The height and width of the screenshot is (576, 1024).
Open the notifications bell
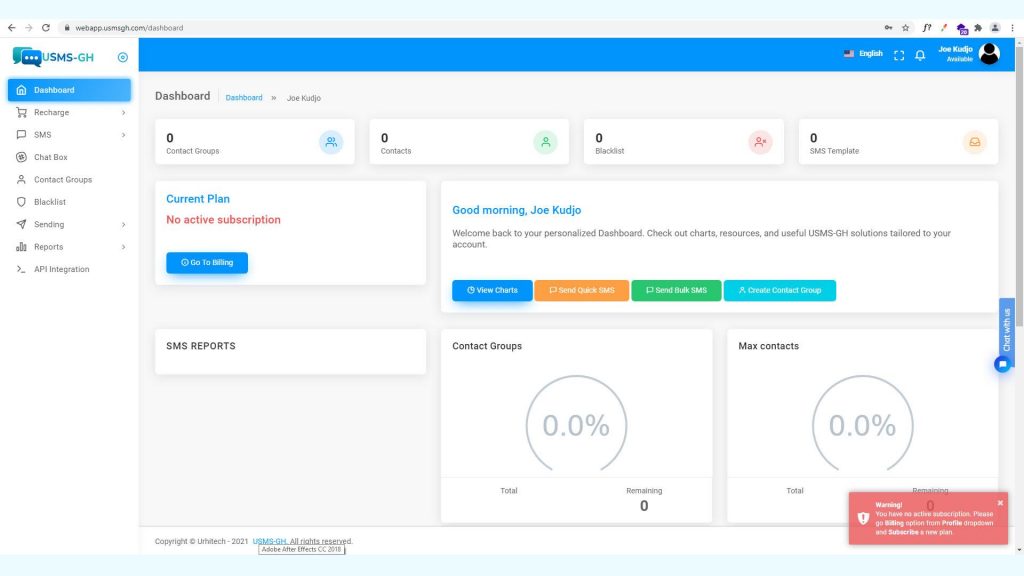(920, 56)
